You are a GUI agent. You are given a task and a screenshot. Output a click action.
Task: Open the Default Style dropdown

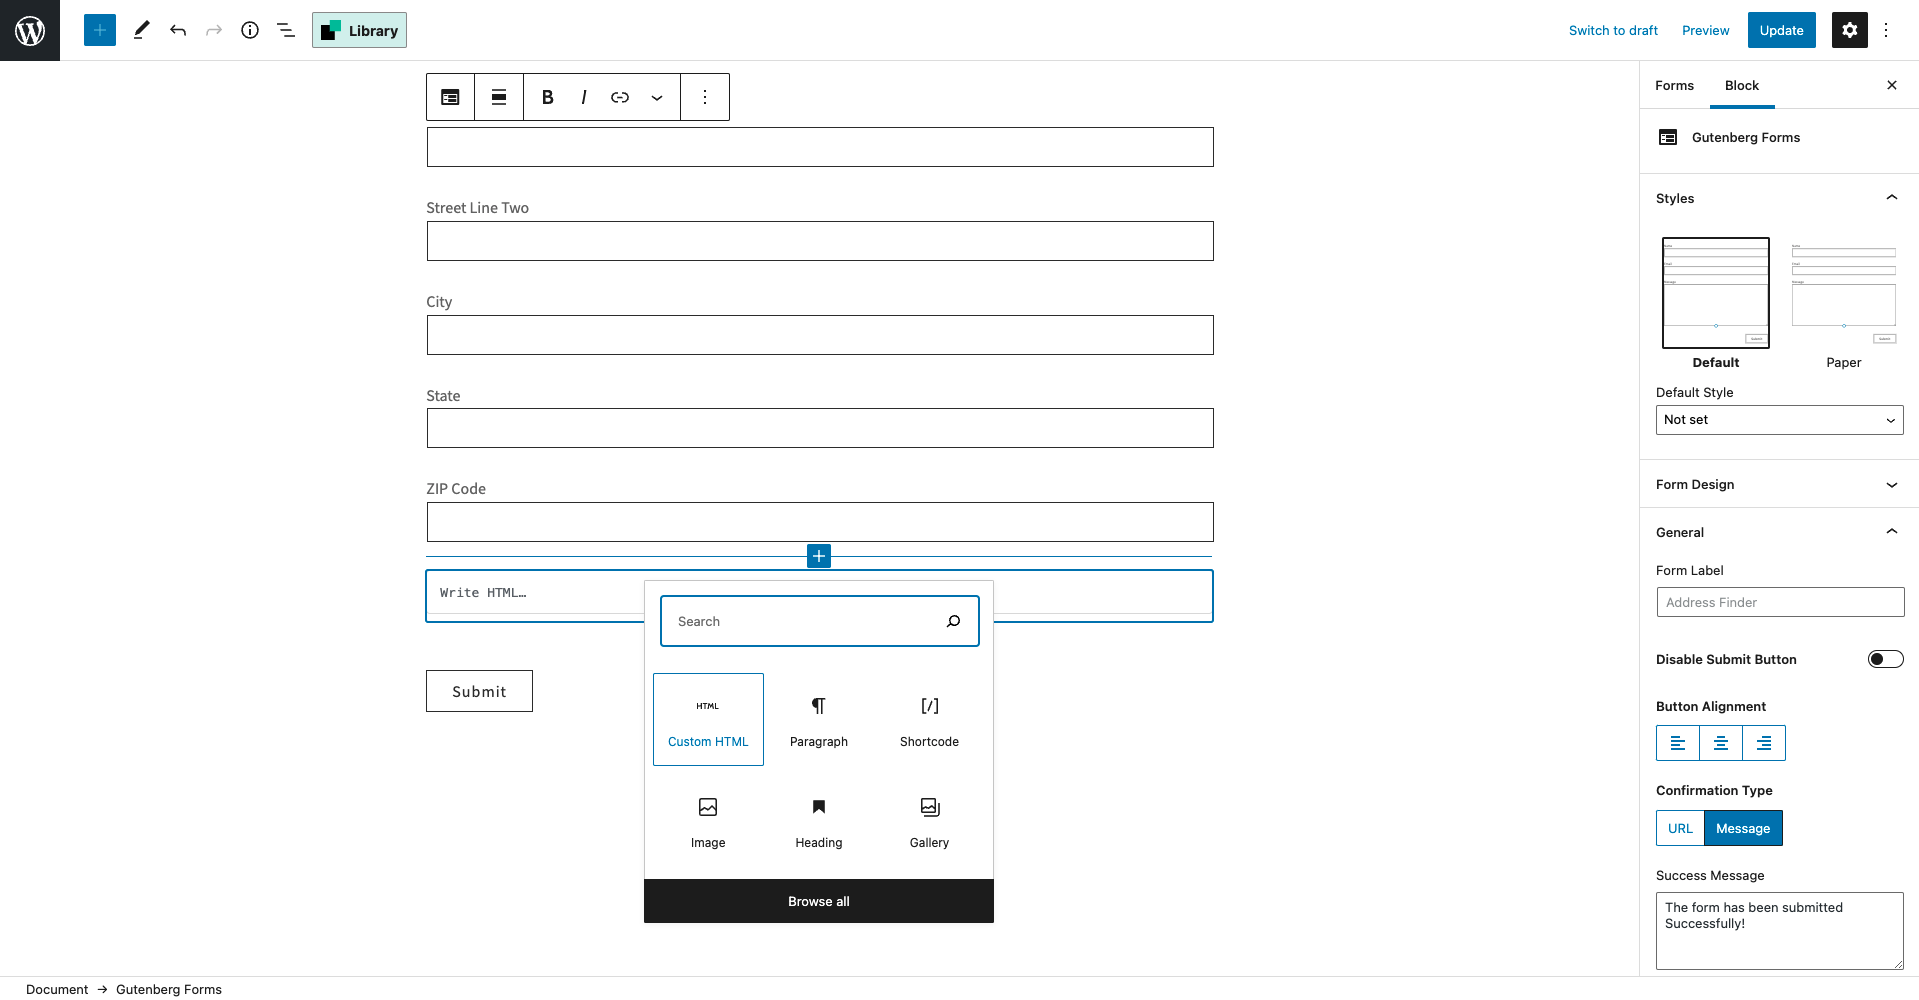[x=1778, y=419]
